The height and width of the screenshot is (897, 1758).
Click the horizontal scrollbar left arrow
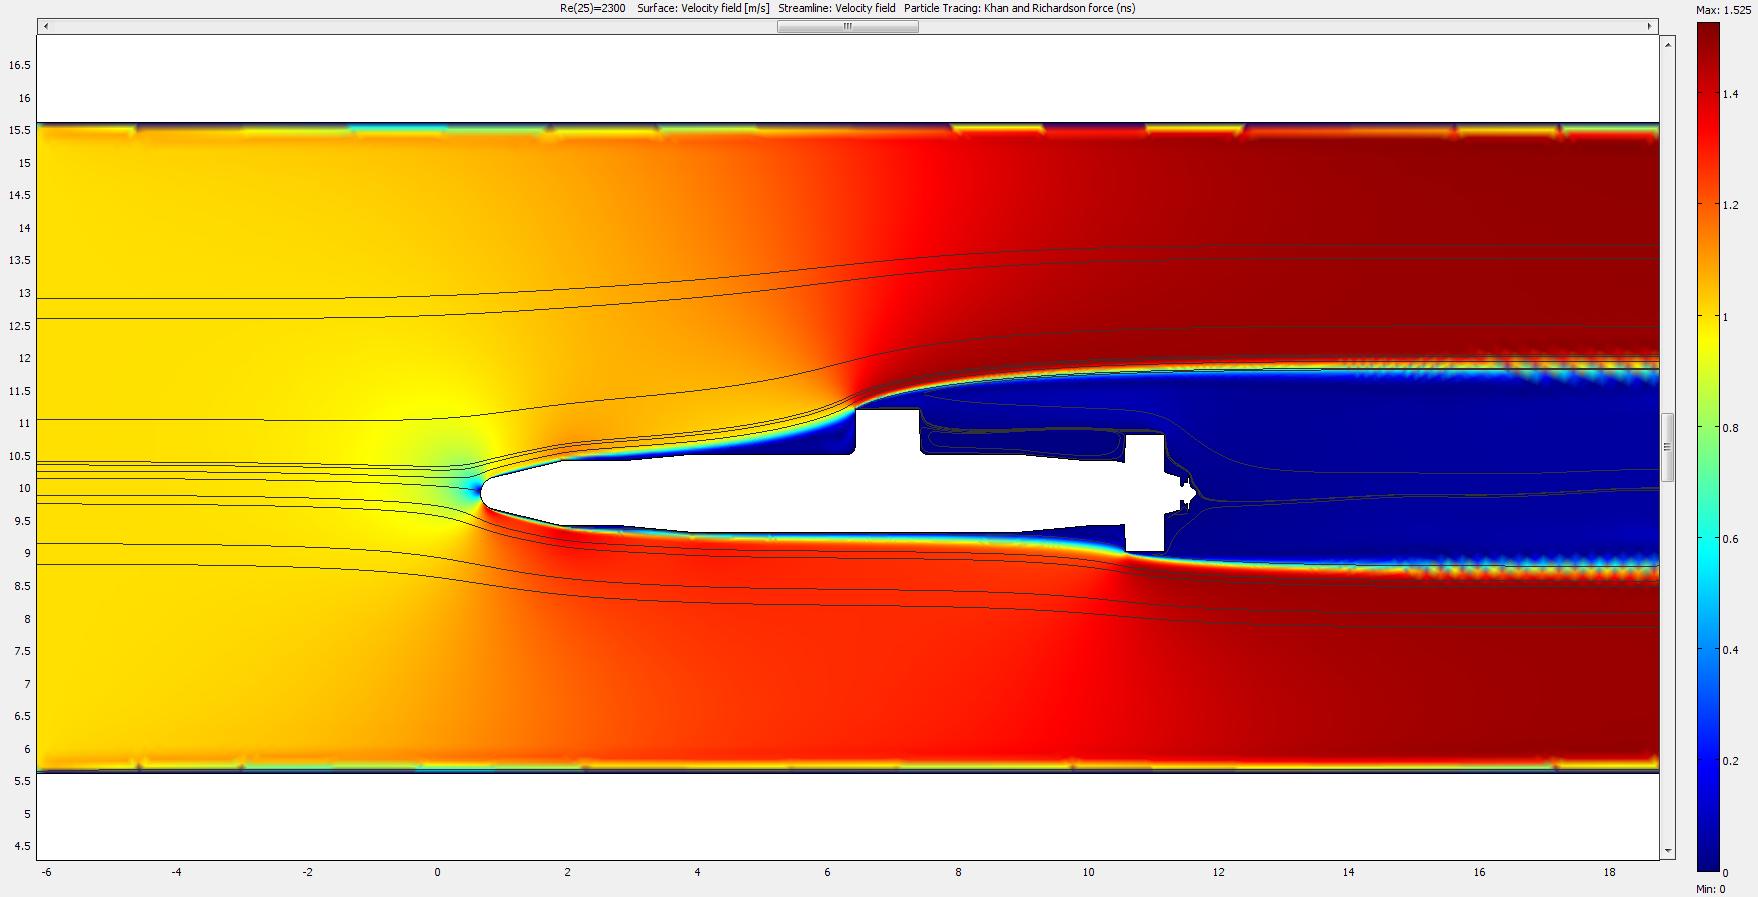tap(45, 27)
